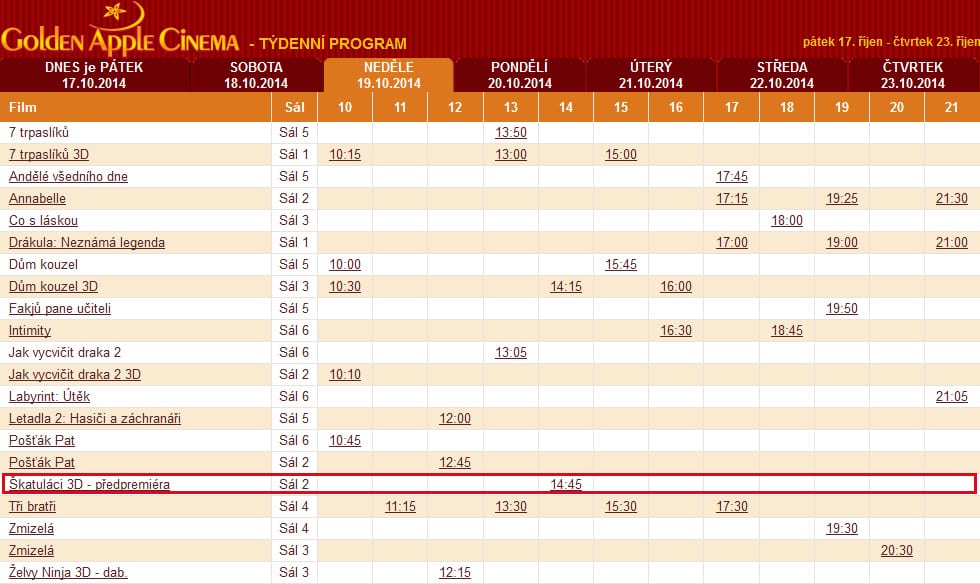Select the Dnes je Pátek 17.10.2014 tab
The image size is (980, 584).
(x=95, y=75)
